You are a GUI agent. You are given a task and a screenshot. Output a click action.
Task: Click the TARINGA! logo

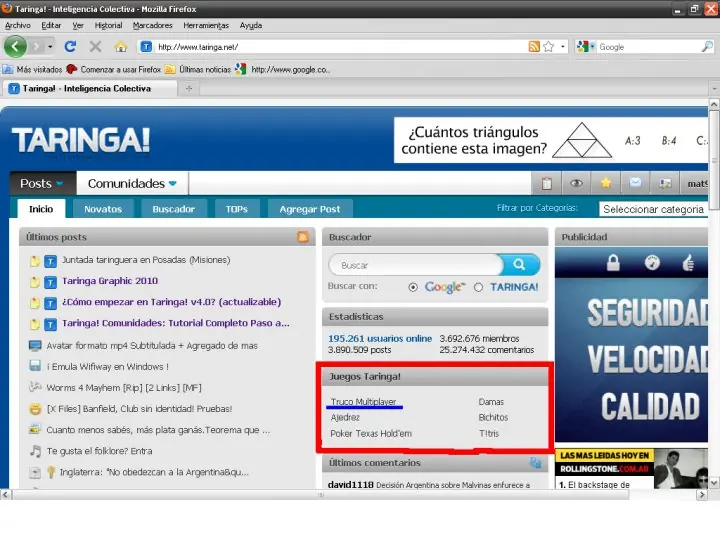[81, 140]
